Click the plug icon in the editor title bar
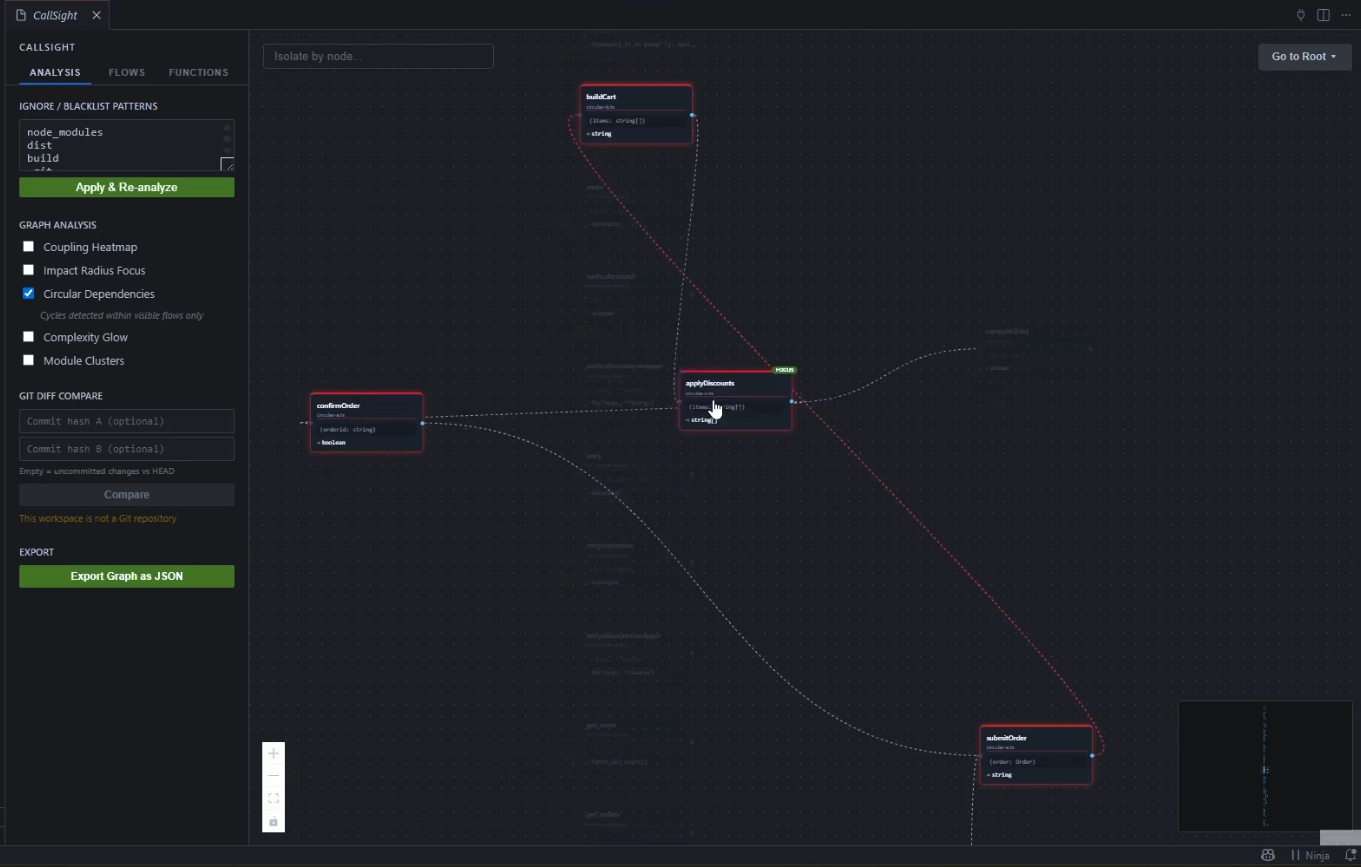The width and height of the screenshot is (1361, 867). (x=1301, y=15)
